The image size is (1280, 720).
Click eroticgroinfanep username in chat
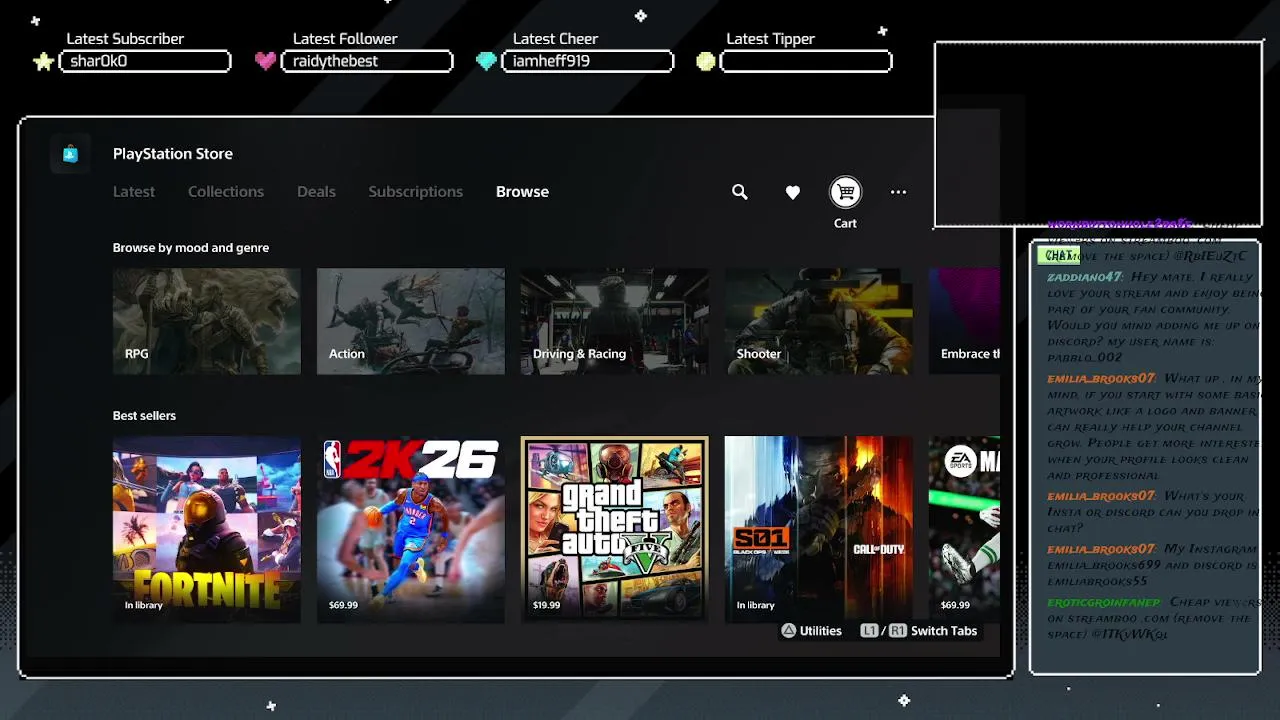click(x=1104, y=602)
